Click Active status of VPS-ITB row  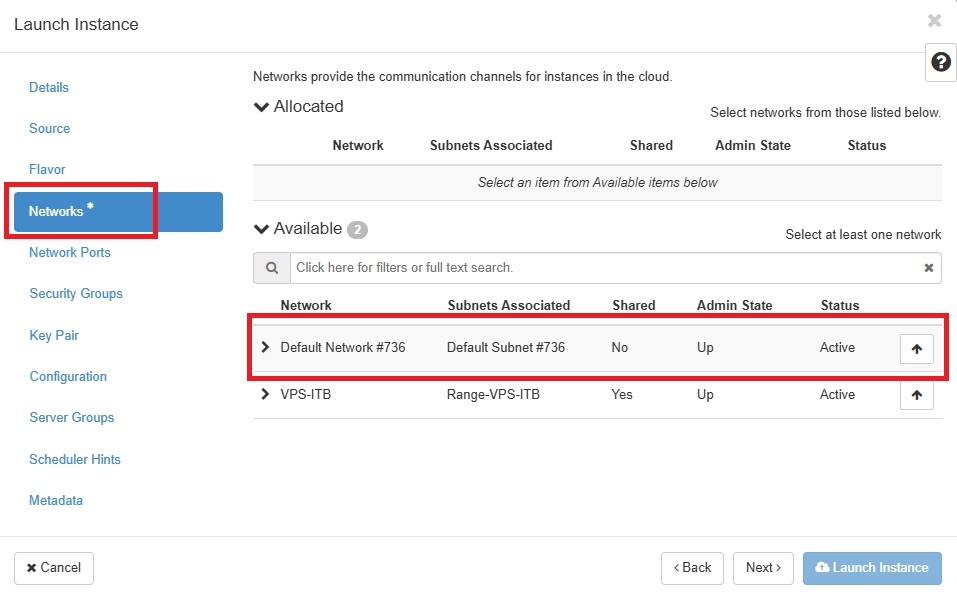(837, 394)
